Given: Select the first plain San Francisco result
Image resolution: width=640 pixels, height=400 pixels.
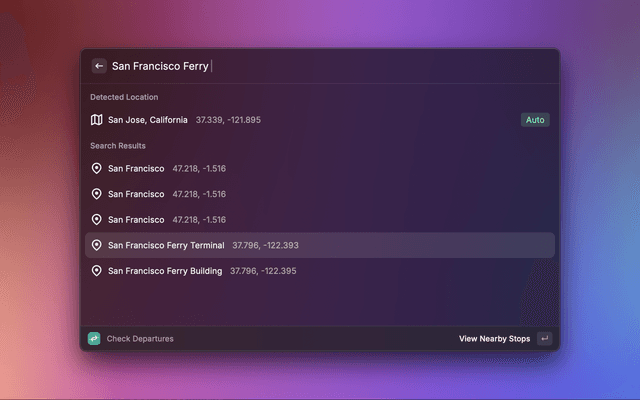Looking at the screenshot, I should click(136, 169).
